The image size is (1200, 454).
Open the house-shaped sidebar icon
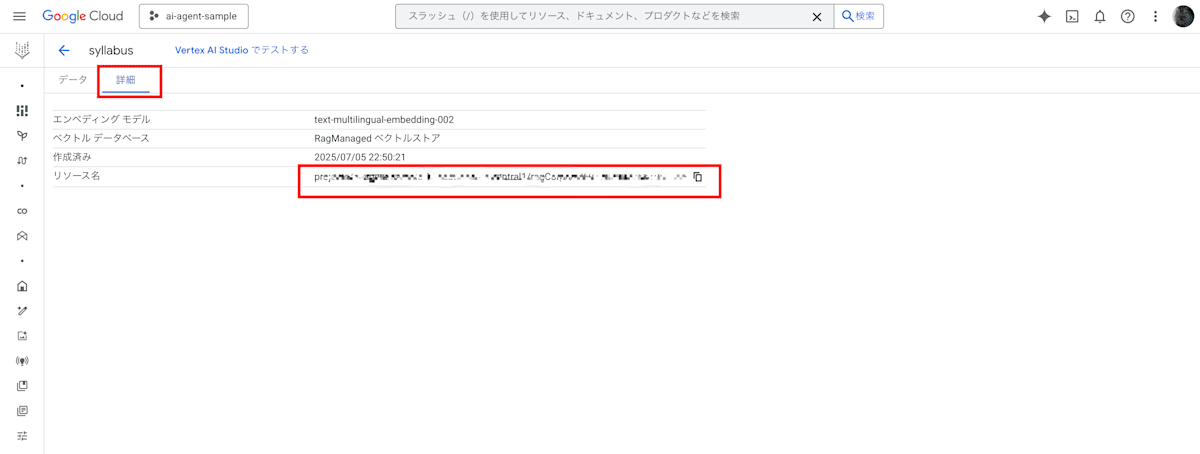point(22,286)
